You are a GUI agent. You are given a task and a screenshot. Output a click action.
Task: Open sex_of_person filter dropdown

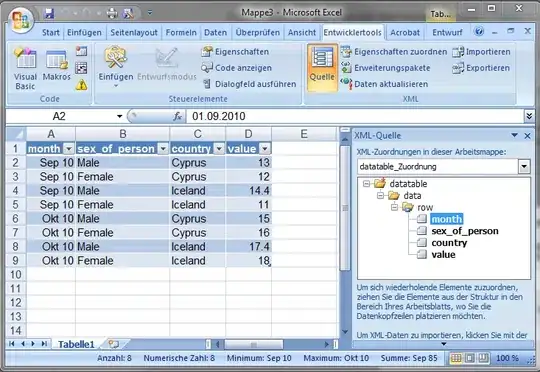[x=163, y=149]
